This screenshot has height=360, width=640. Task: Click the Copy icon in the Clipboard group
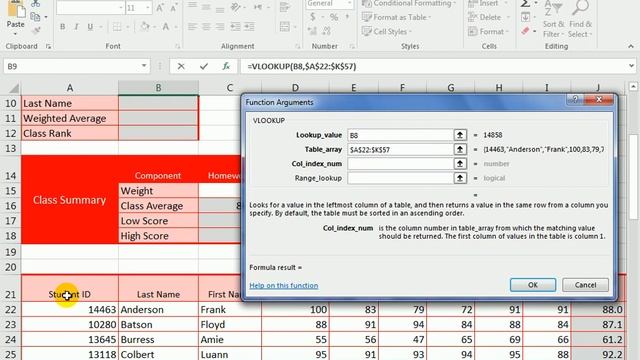[36, 17]
